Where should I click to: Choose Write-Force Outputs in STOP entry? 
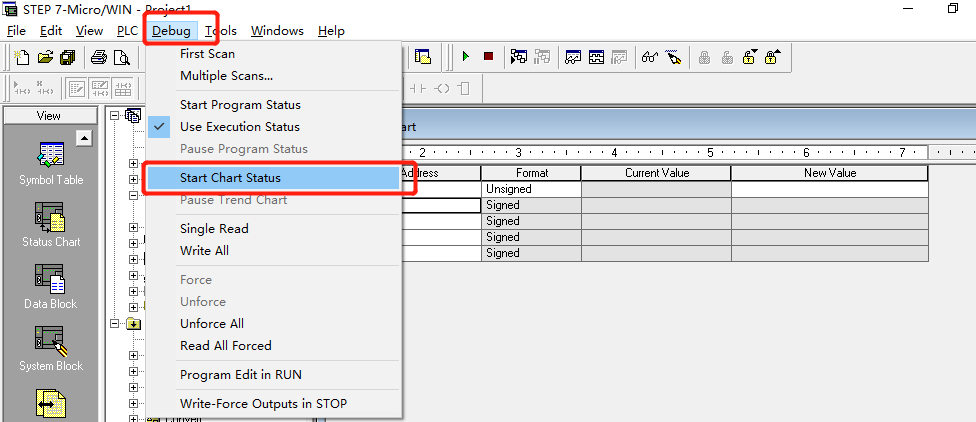(263, 404)
